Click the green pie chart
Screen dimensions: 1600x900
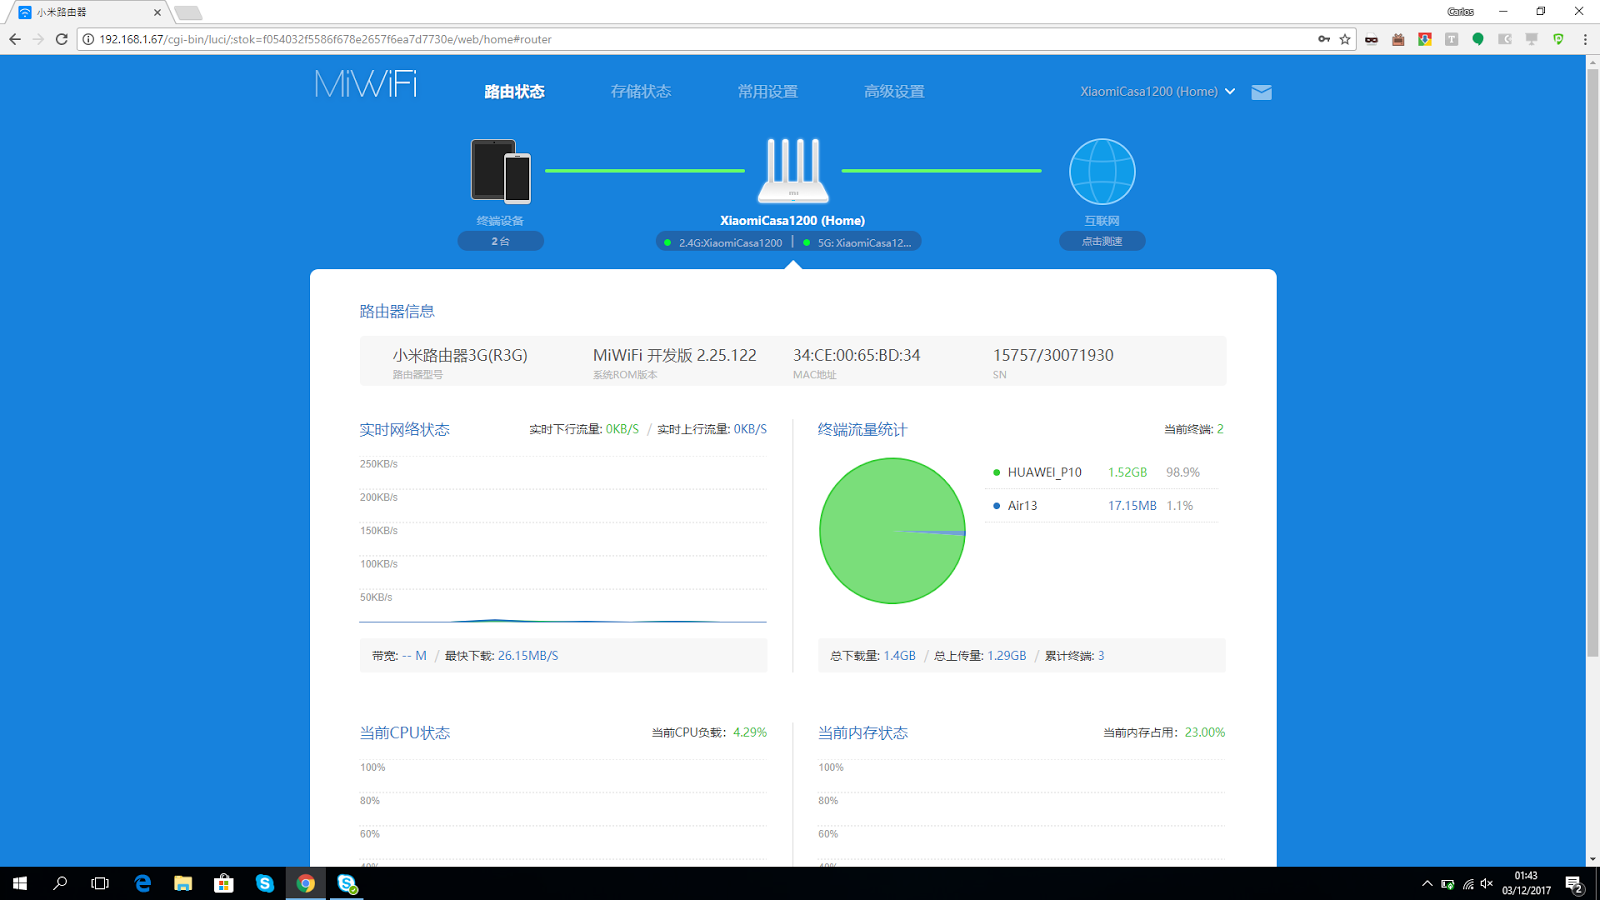tap(892, 531)
